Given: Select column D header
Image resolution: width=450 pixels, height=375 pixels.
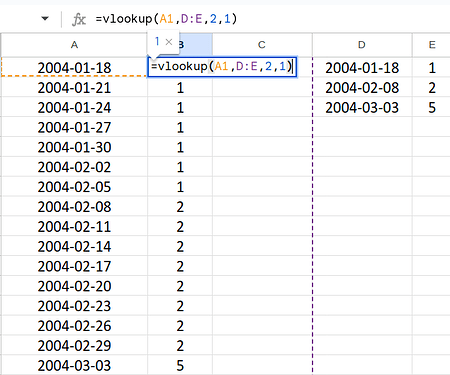Looking at the screenshot, I should pos(362,45).
